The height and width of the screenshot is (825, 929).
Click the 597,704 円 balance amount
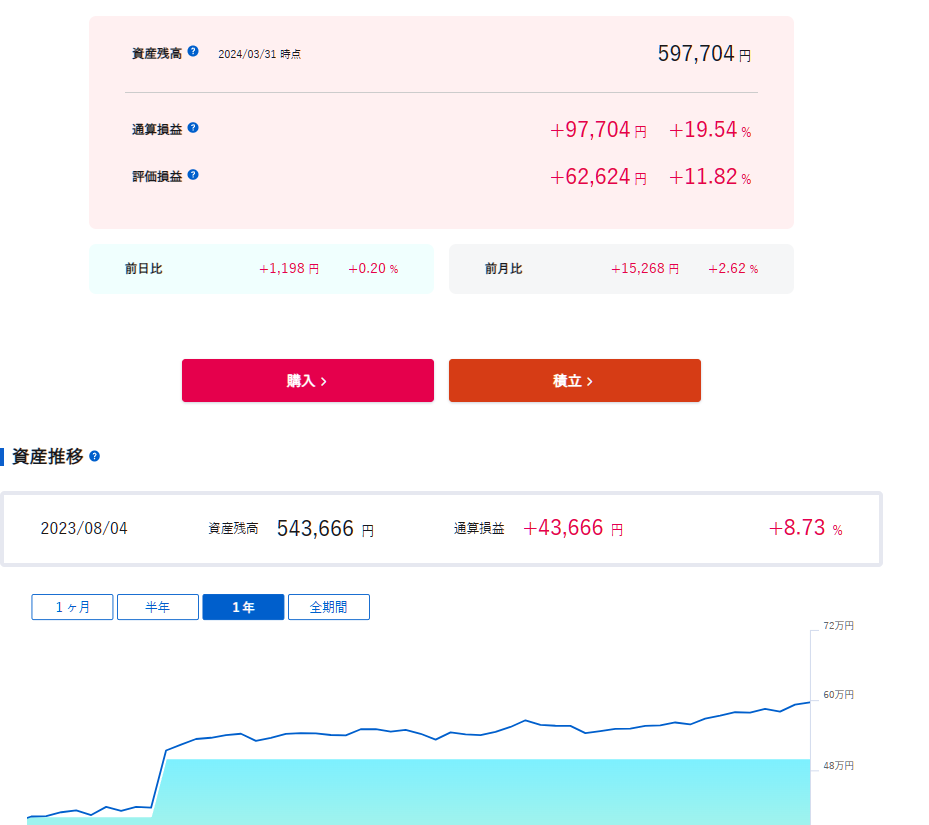point(704,54)
